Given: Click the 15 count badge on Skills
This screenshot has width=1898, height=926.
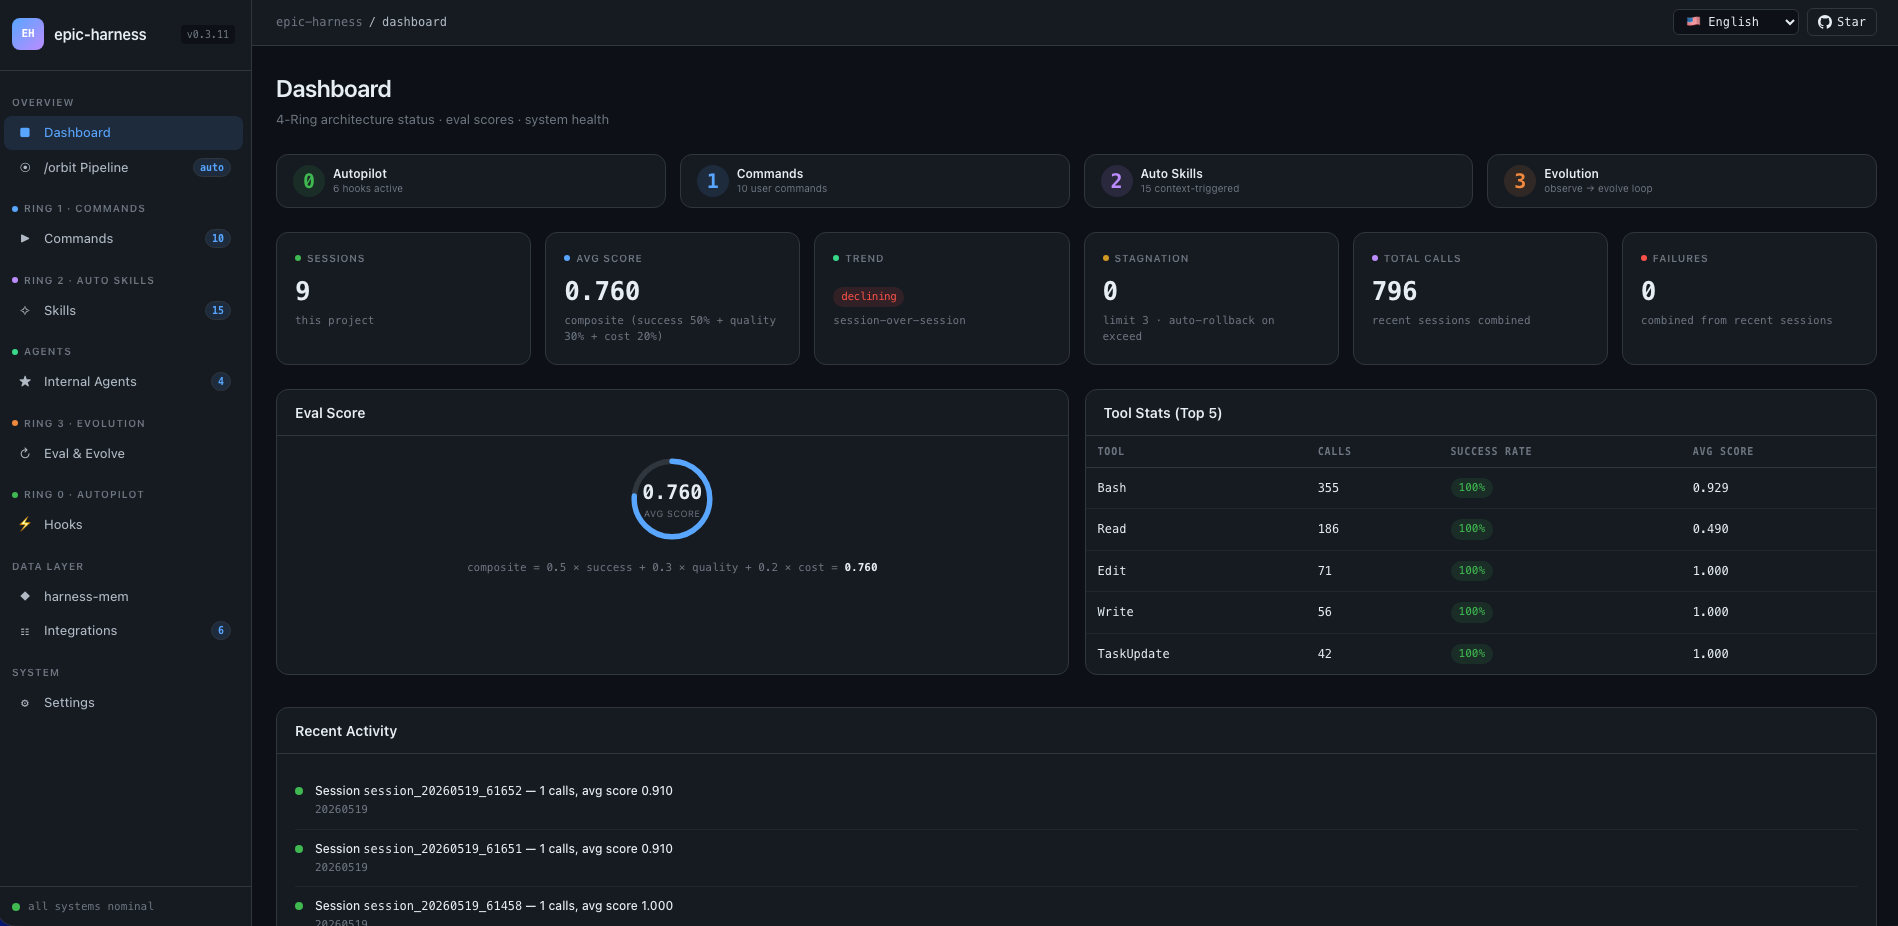Looking at the screenshot, I should tap(218, 311).
